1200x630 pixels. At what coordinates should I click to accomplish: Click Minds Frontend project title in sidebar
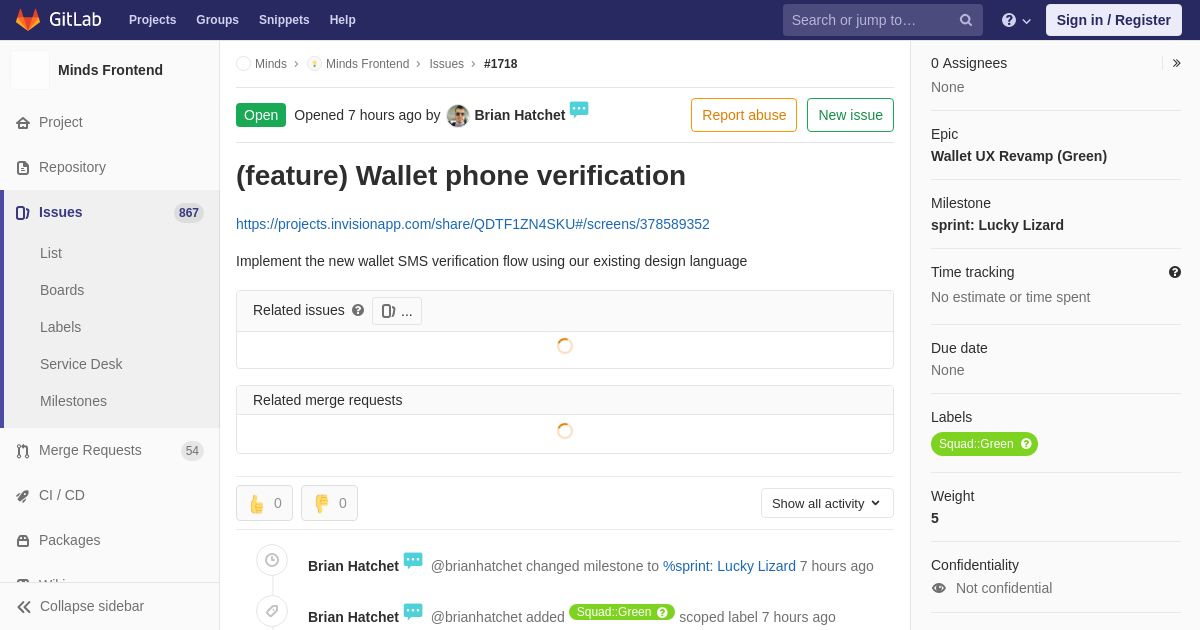coord(110,70)
